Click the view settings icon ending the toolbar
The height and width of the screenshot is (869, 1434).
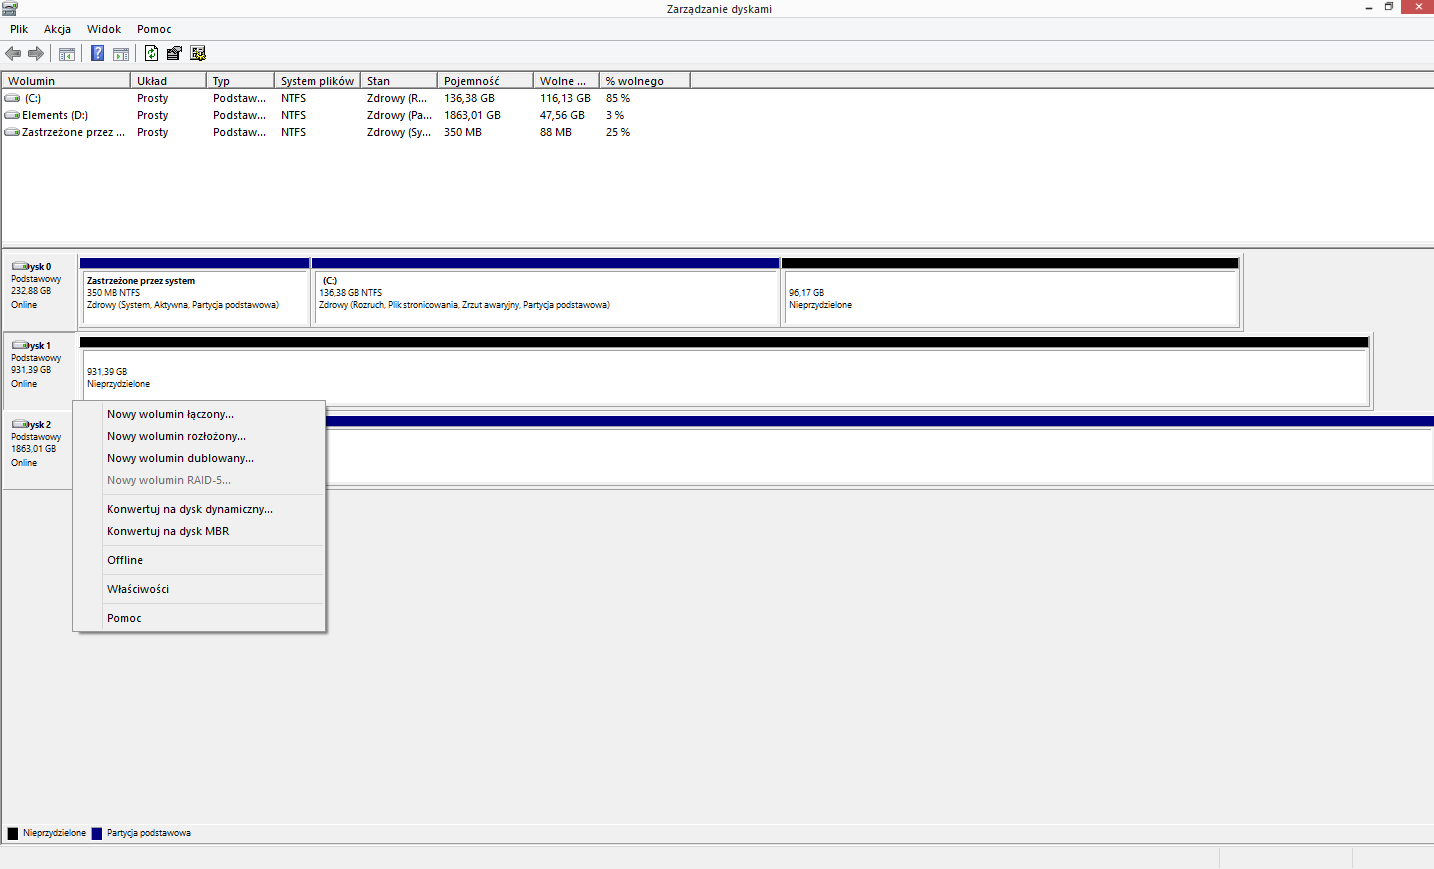point(198,53)
